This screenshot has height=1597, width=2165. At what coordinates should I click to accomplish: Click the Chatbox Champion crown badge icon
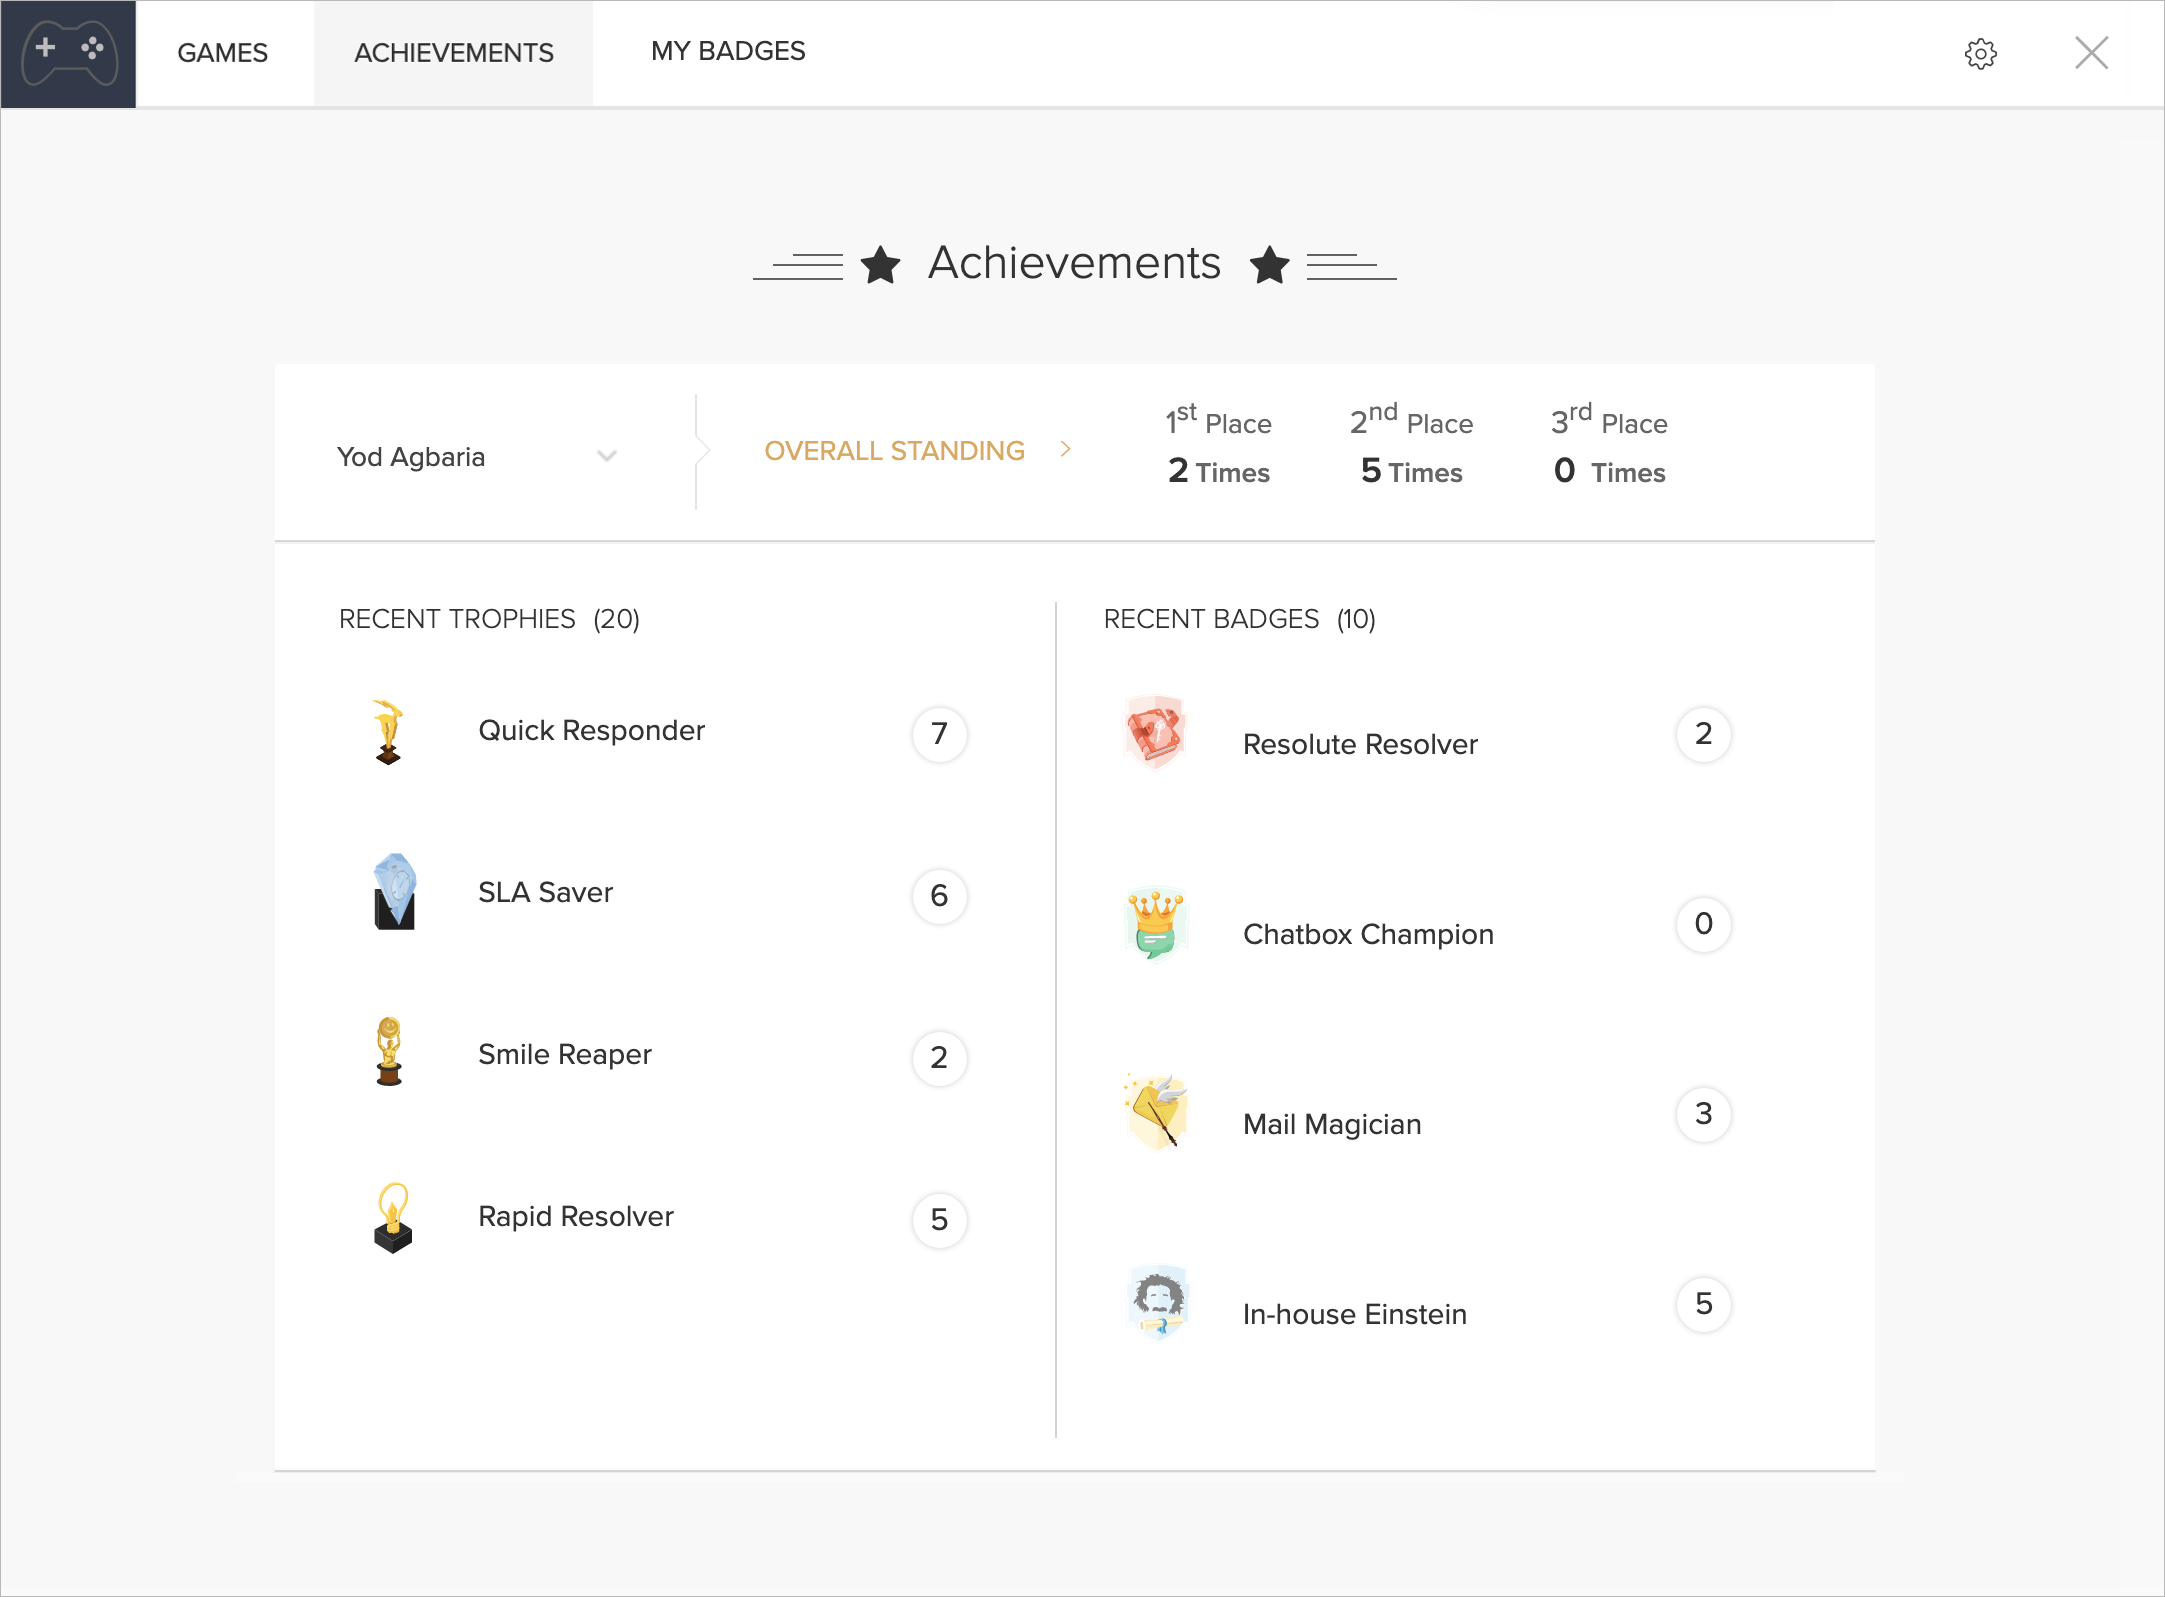tap(1155, 923)
